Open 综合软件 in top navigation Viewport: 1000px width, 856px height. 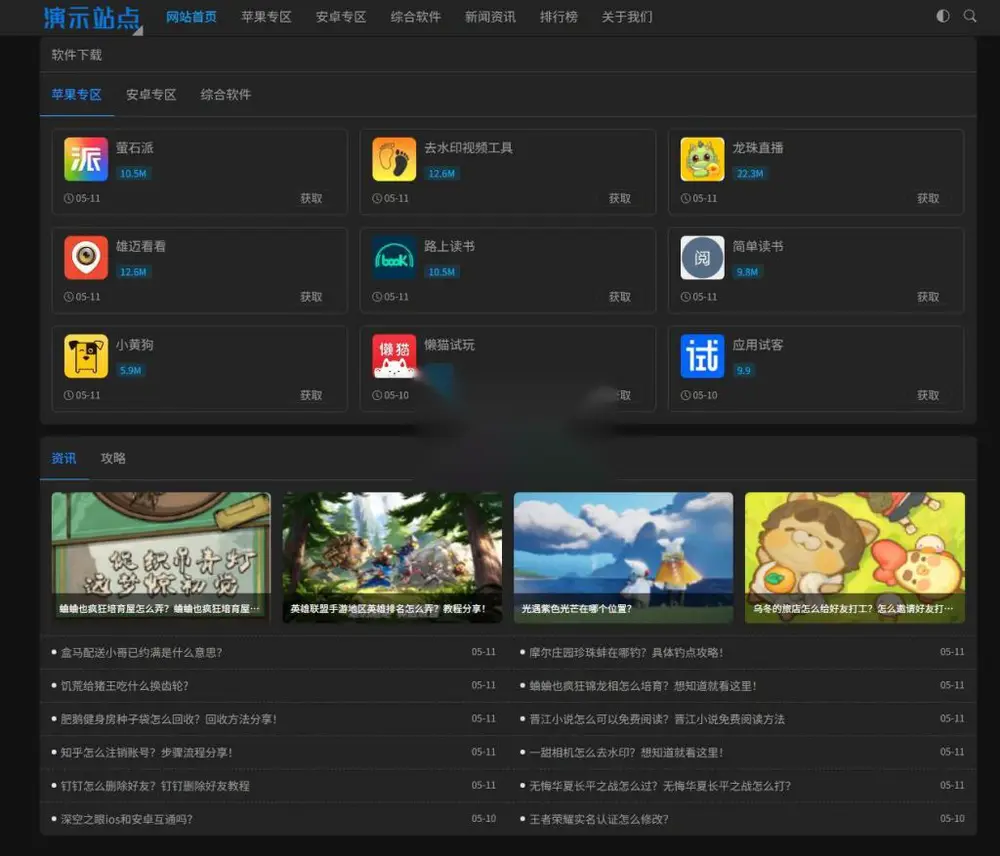(415, 17)
